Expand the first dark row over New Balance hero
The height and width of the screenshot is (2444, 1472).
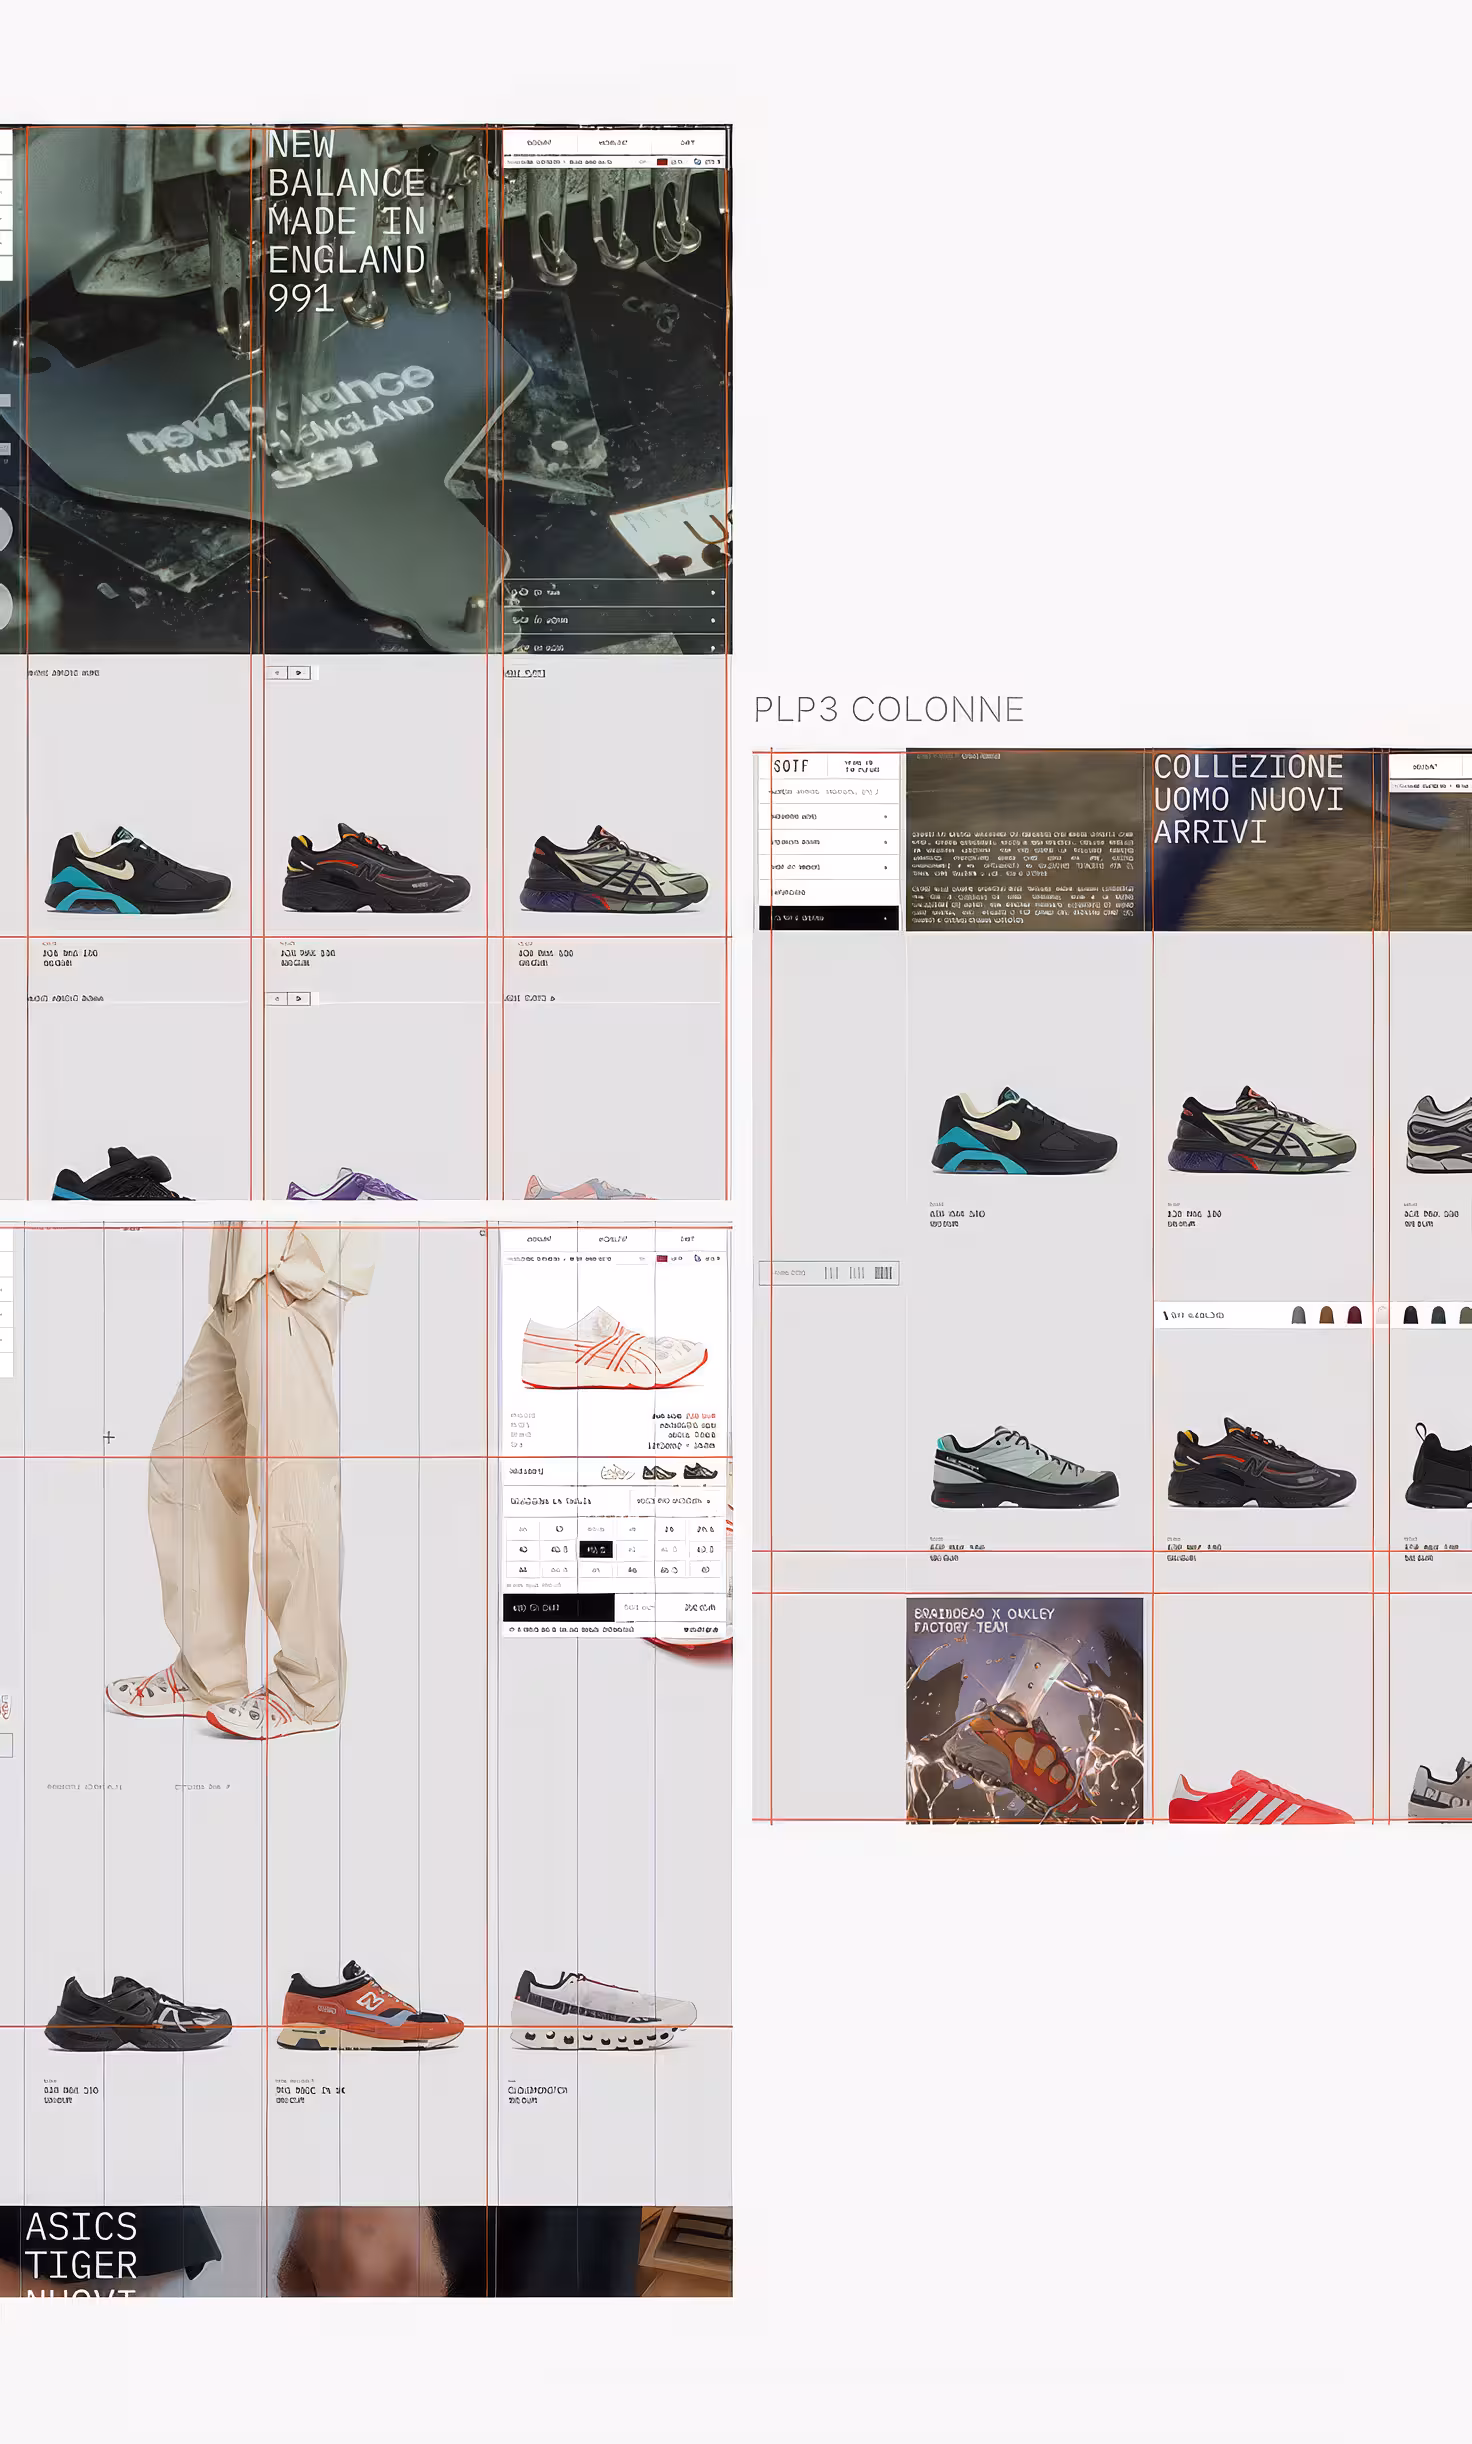click(614, 592)
